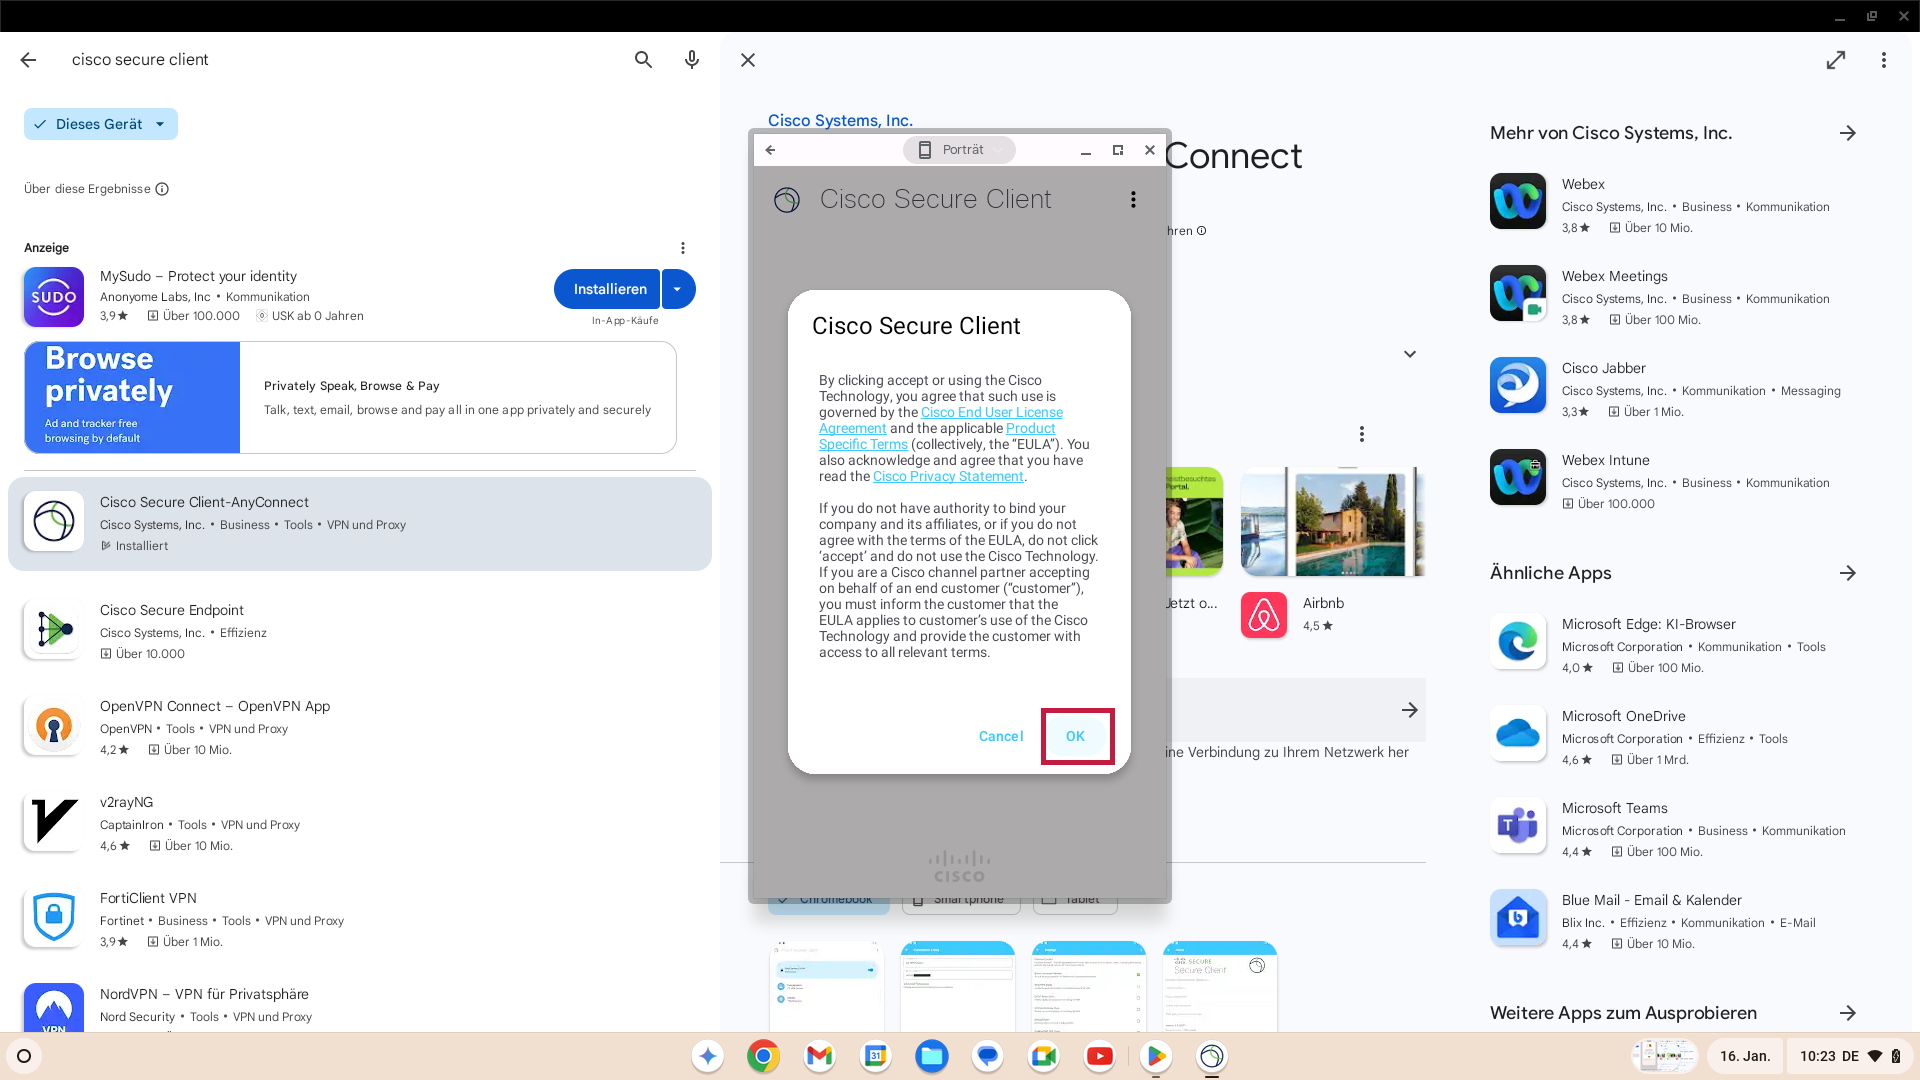1920x1080 pixels.
Task: Launch Chrome from the shelf
Action: (763, 1056)
